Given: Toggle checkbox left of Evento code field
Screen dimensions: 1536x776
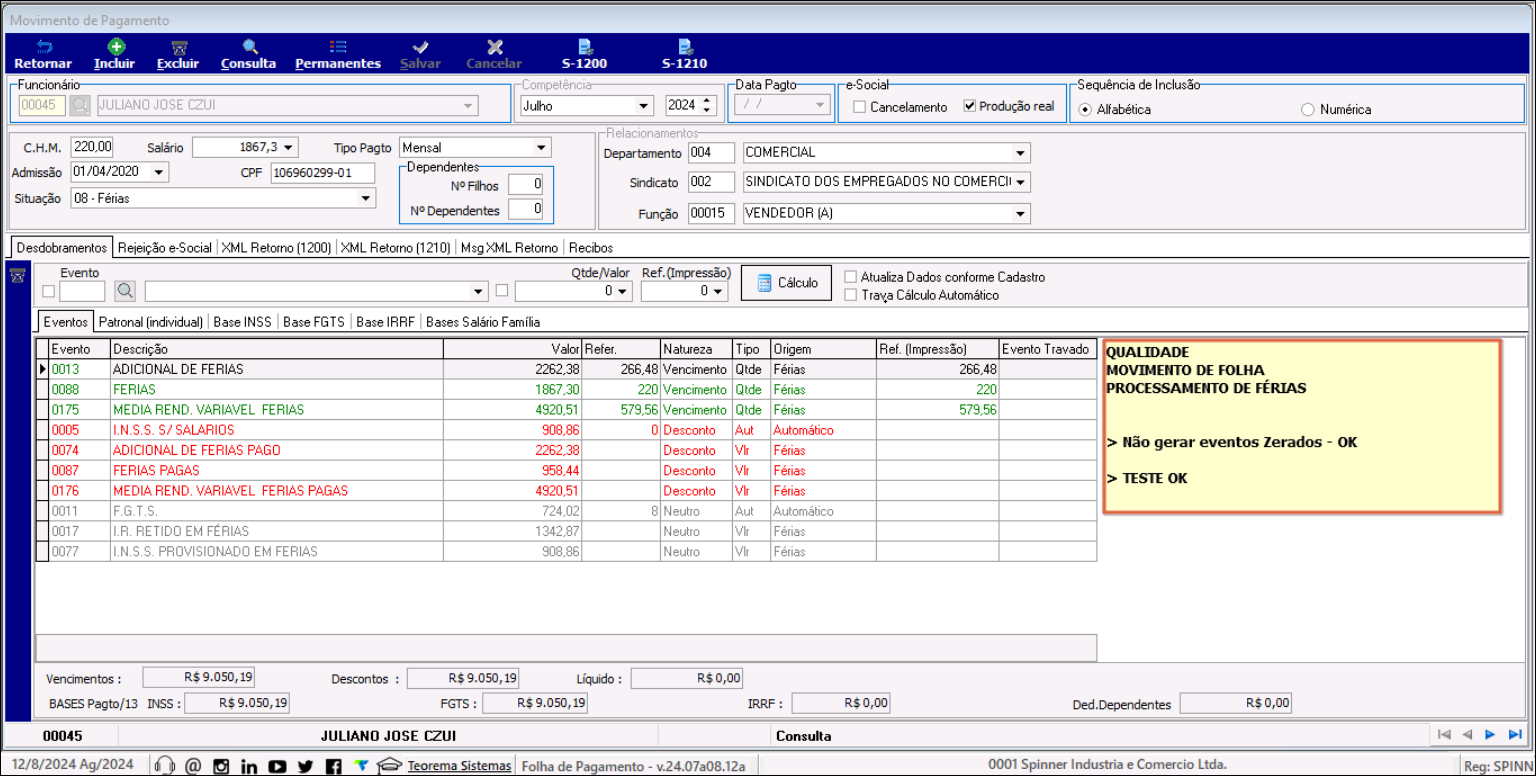Looking at the screenshot, I should [x=49, y=291].
